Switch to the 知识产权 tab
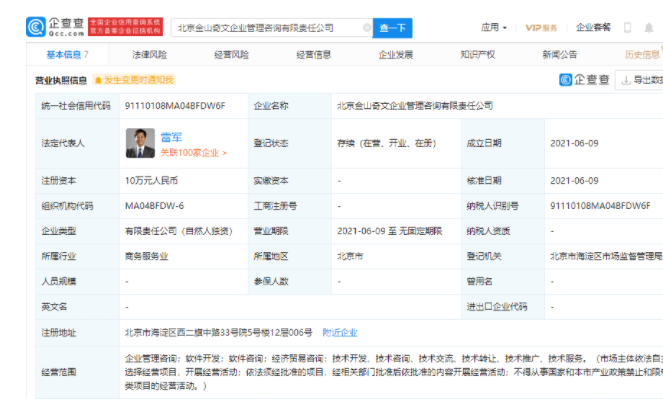Viewport: 663px width, 406px height. point(477,55)
